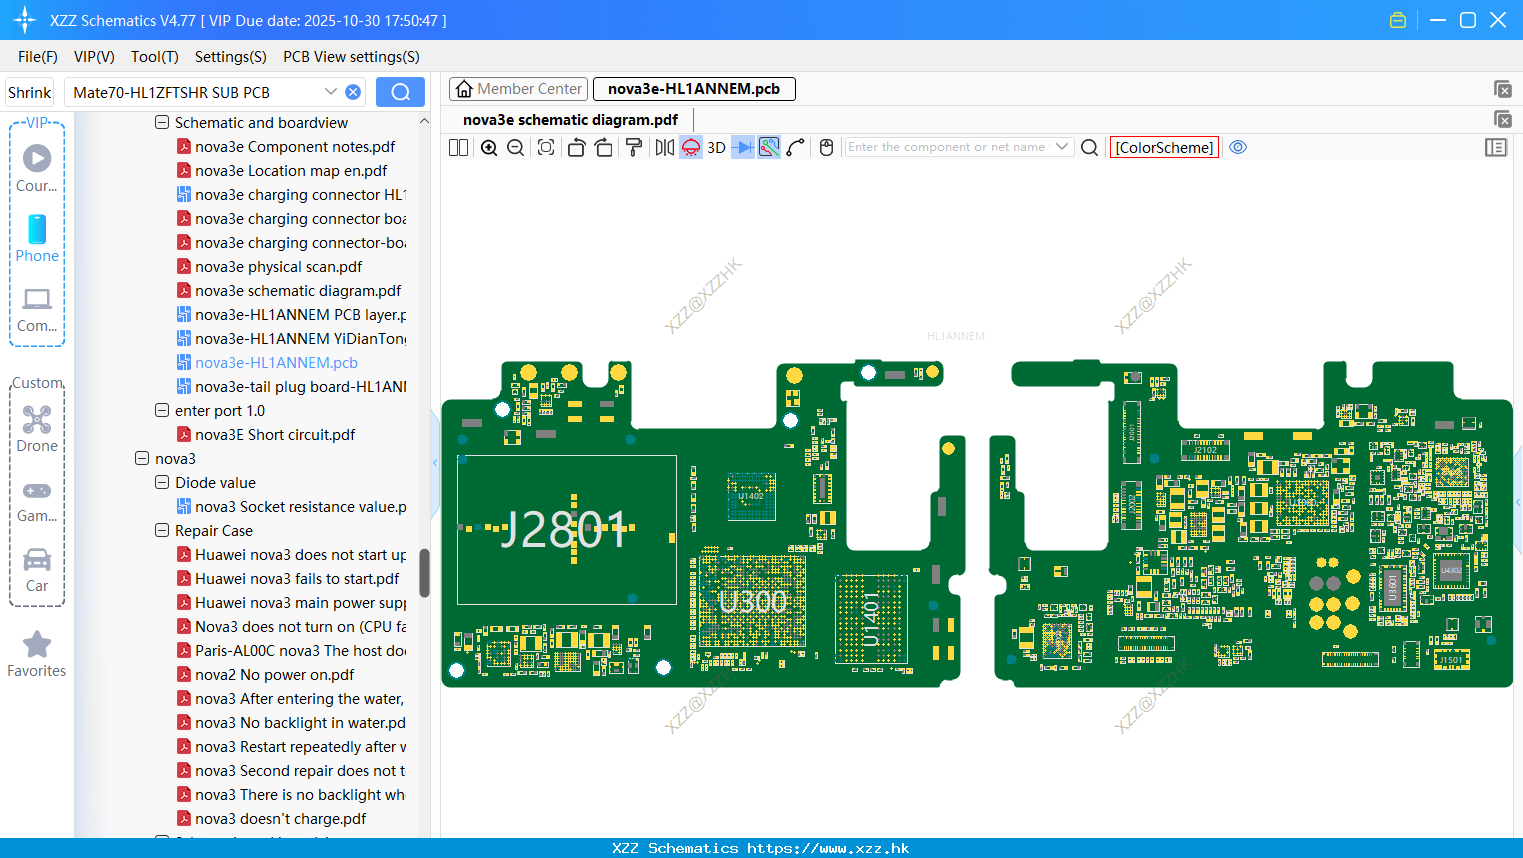Fit the board to the window
This screenshot has width=1523, height=858.
click(546, 147)
